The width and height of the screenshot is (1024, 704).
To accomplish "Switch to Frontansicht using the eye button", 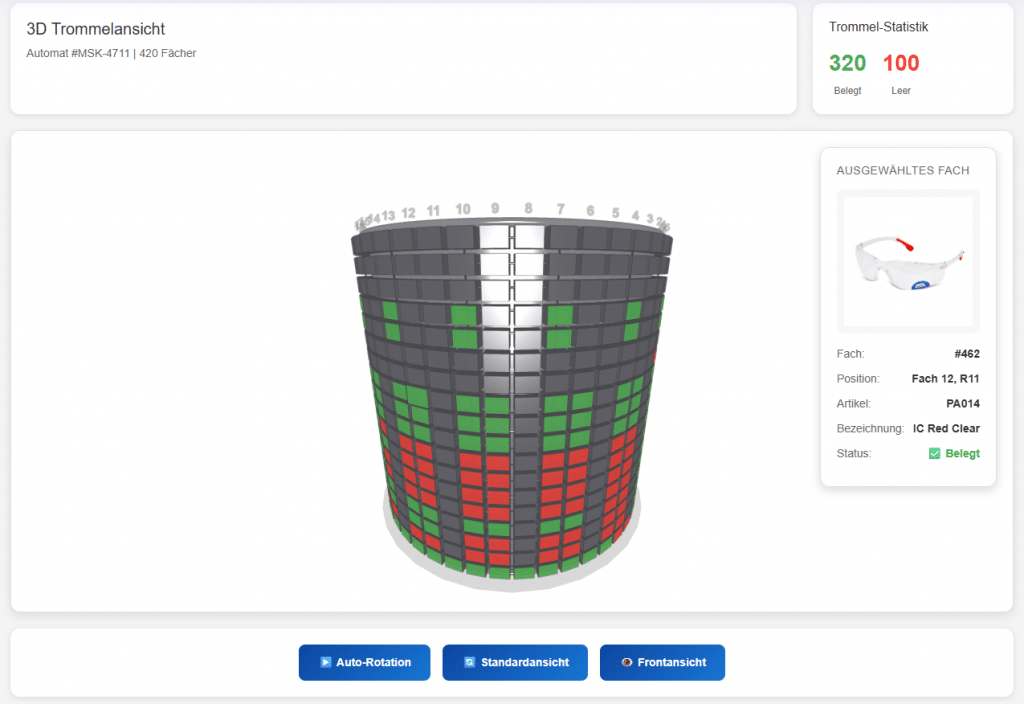I will click(662, 662).
